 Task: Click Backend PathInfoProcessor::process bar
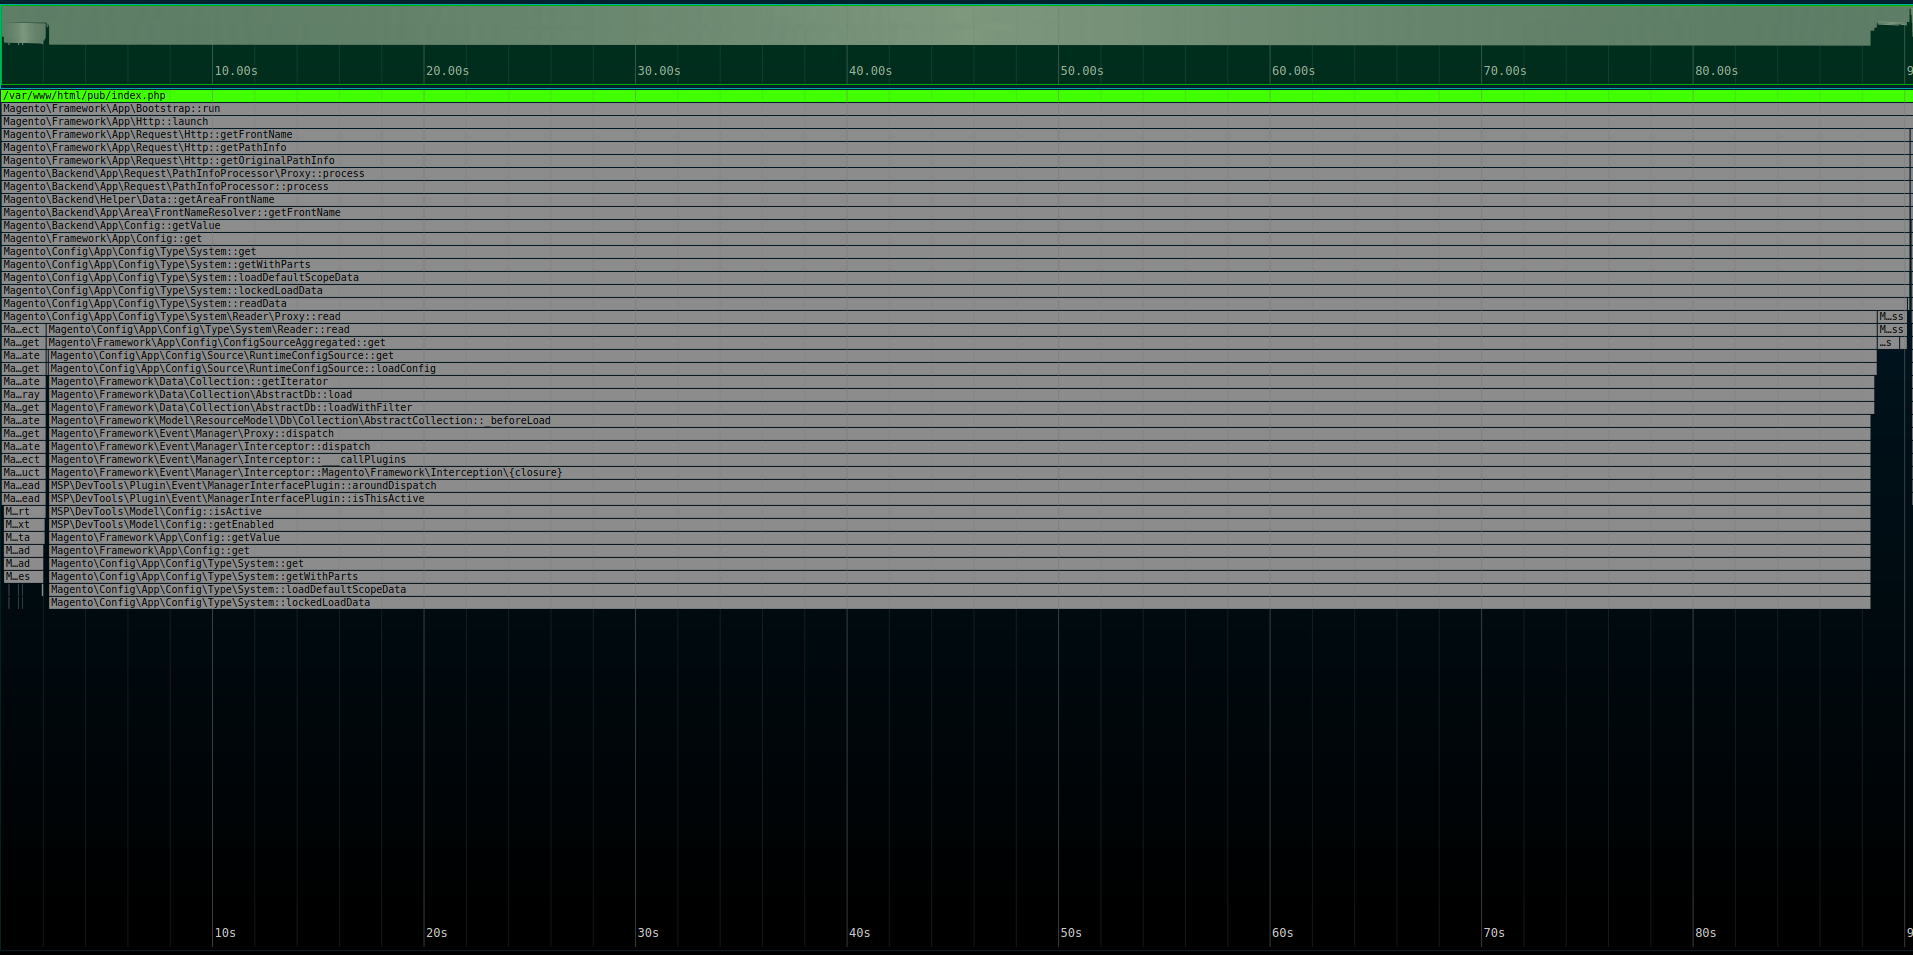pos(955,187)
